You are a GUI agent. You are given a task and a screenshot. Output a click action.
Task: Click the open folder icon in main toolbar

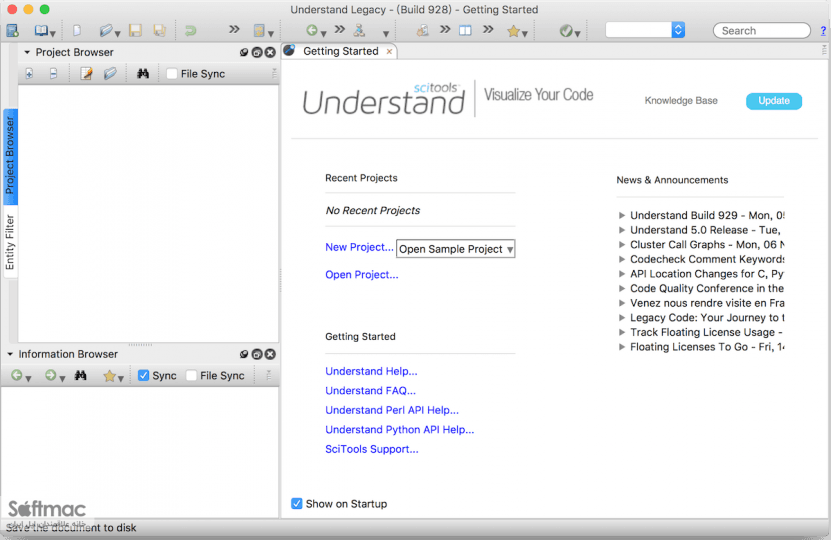[106, 31]
